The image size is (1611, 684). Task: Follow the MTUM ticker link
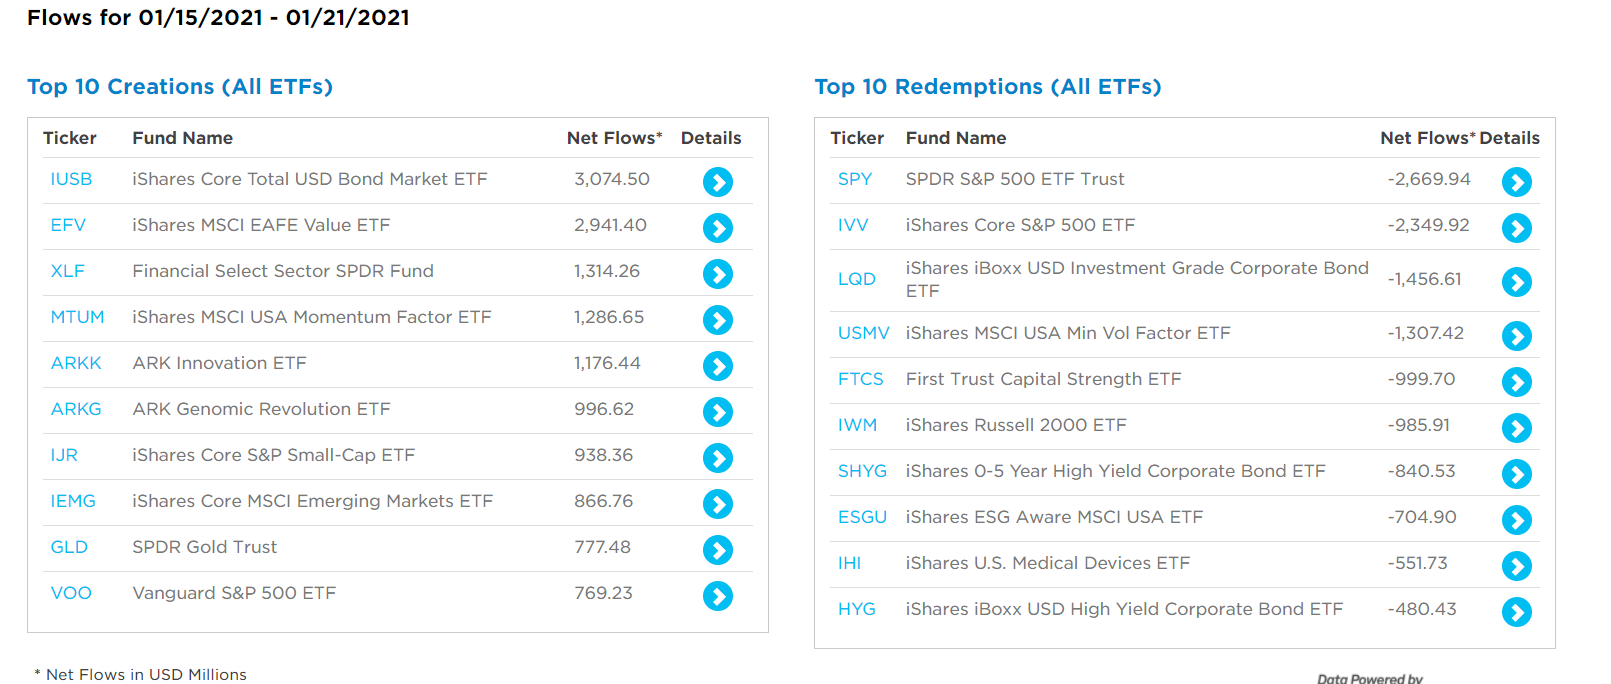click(77, 317)
